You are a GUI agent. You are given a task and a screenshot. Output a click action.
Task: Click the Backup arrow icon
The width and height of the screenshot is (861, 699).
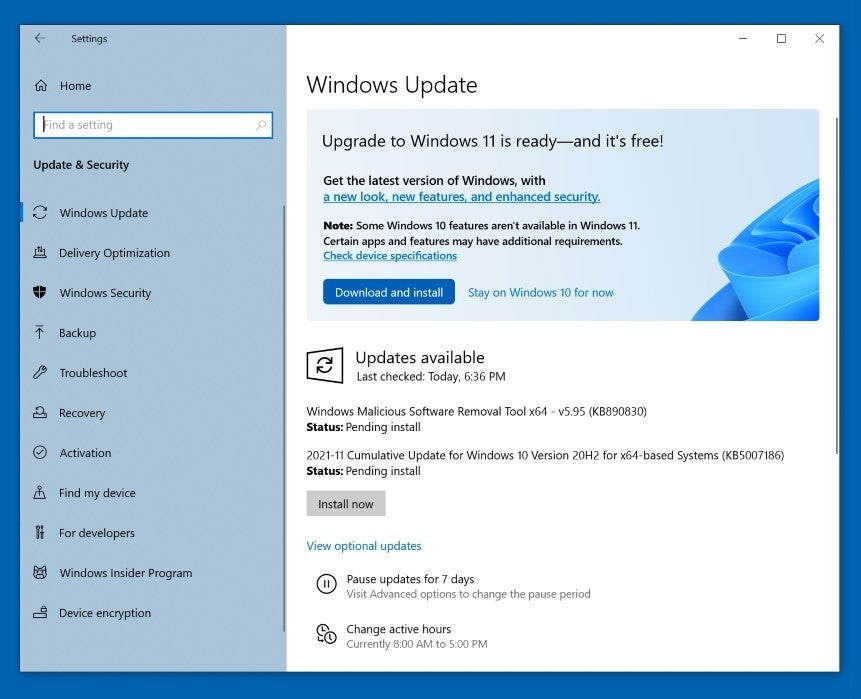[40, 332]
